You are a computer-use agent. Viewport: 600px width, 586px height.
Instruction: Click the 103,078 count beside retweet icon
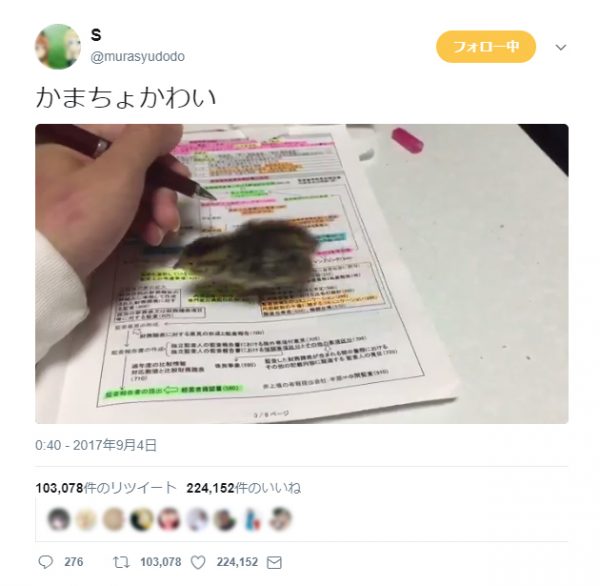pyautogui.click(x=161, y=562)
